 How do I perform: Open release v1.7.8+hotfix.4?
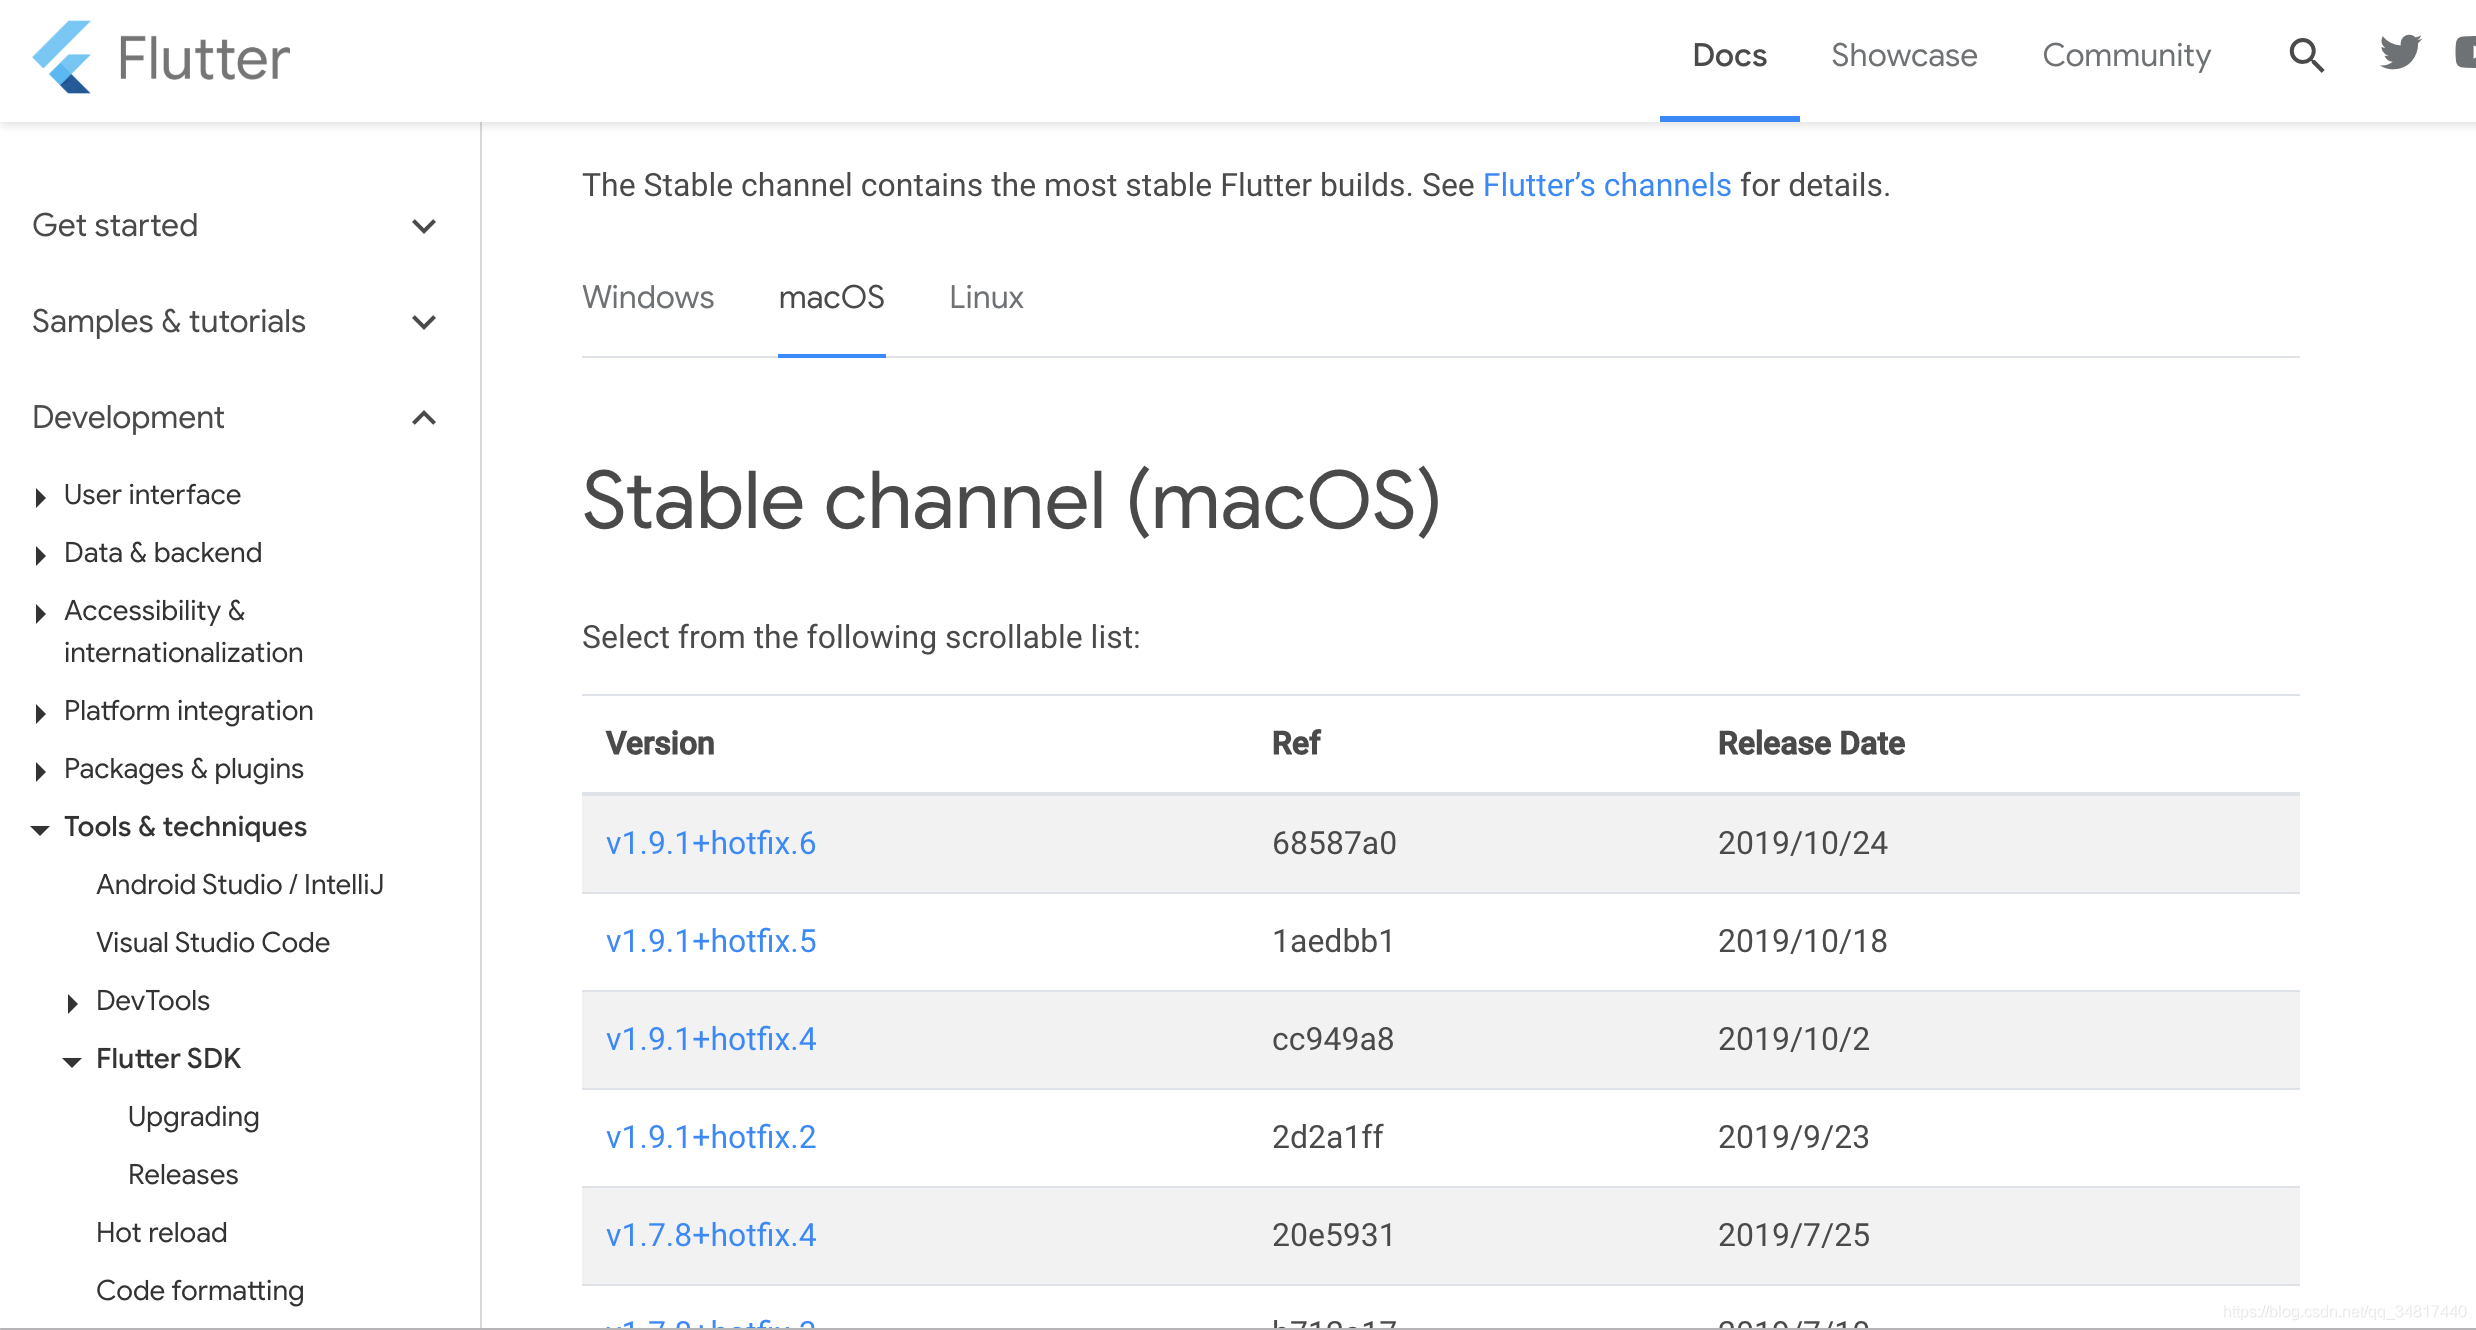click(709, 1233)
